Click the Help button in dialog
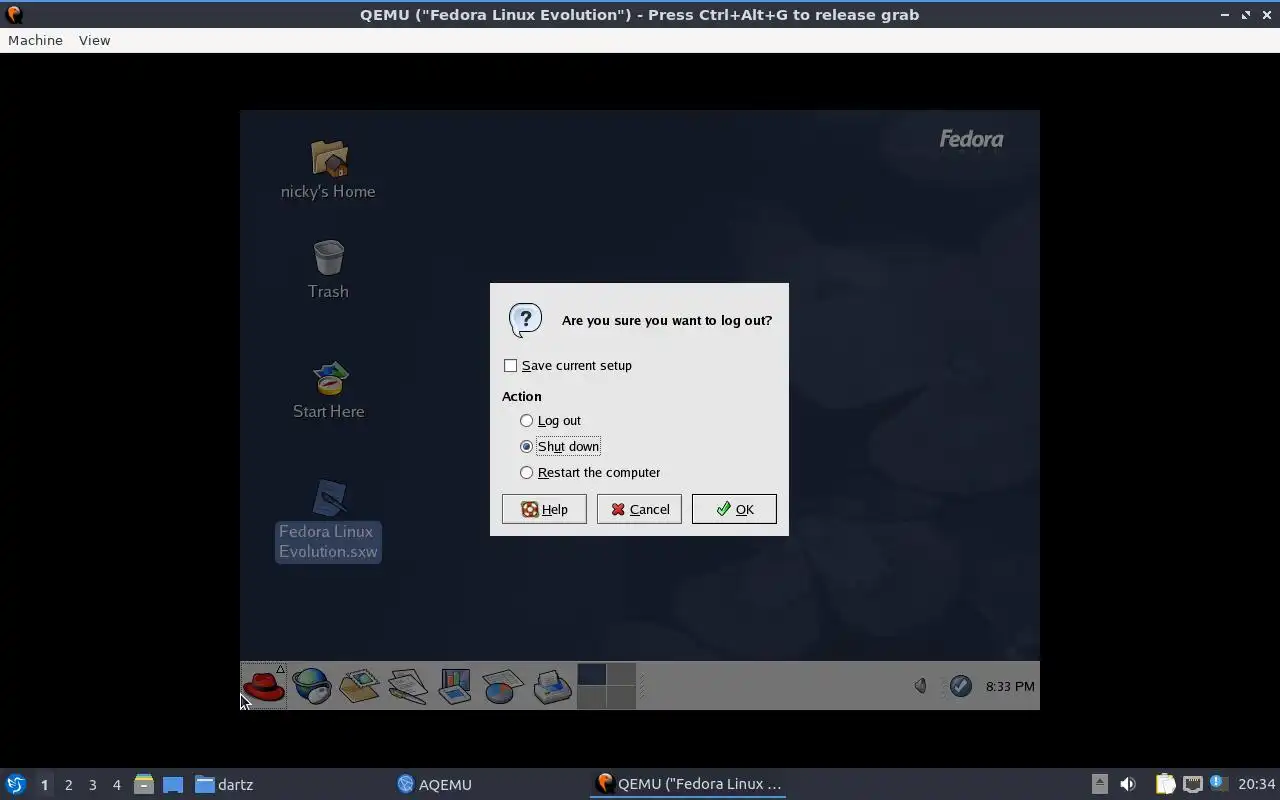The height and width of the screenshot is (800, 1280). pos(544,509)
